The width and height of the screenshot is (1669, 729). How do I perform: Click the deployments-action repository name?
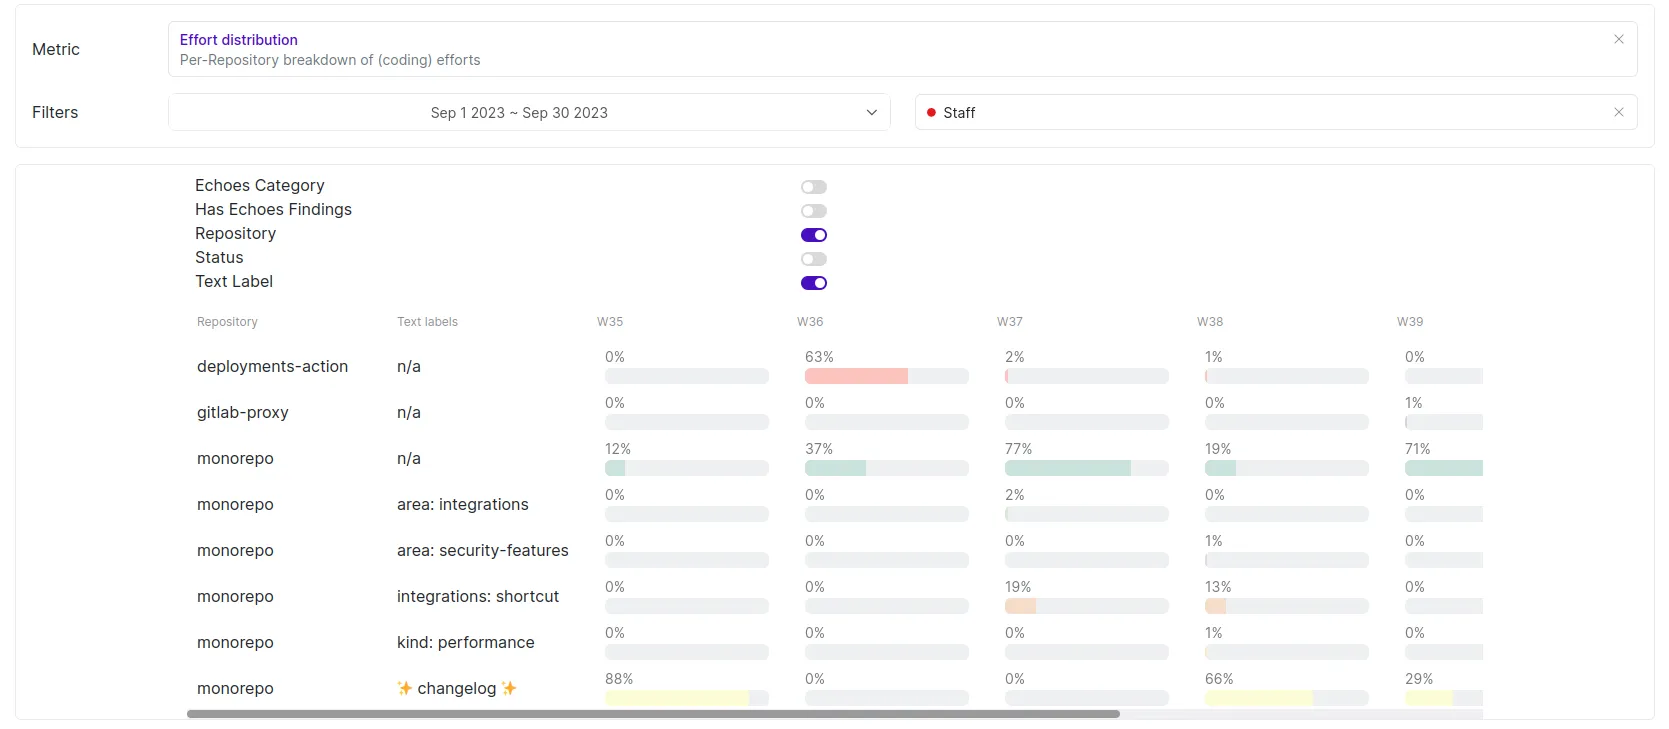coord(272,366)
